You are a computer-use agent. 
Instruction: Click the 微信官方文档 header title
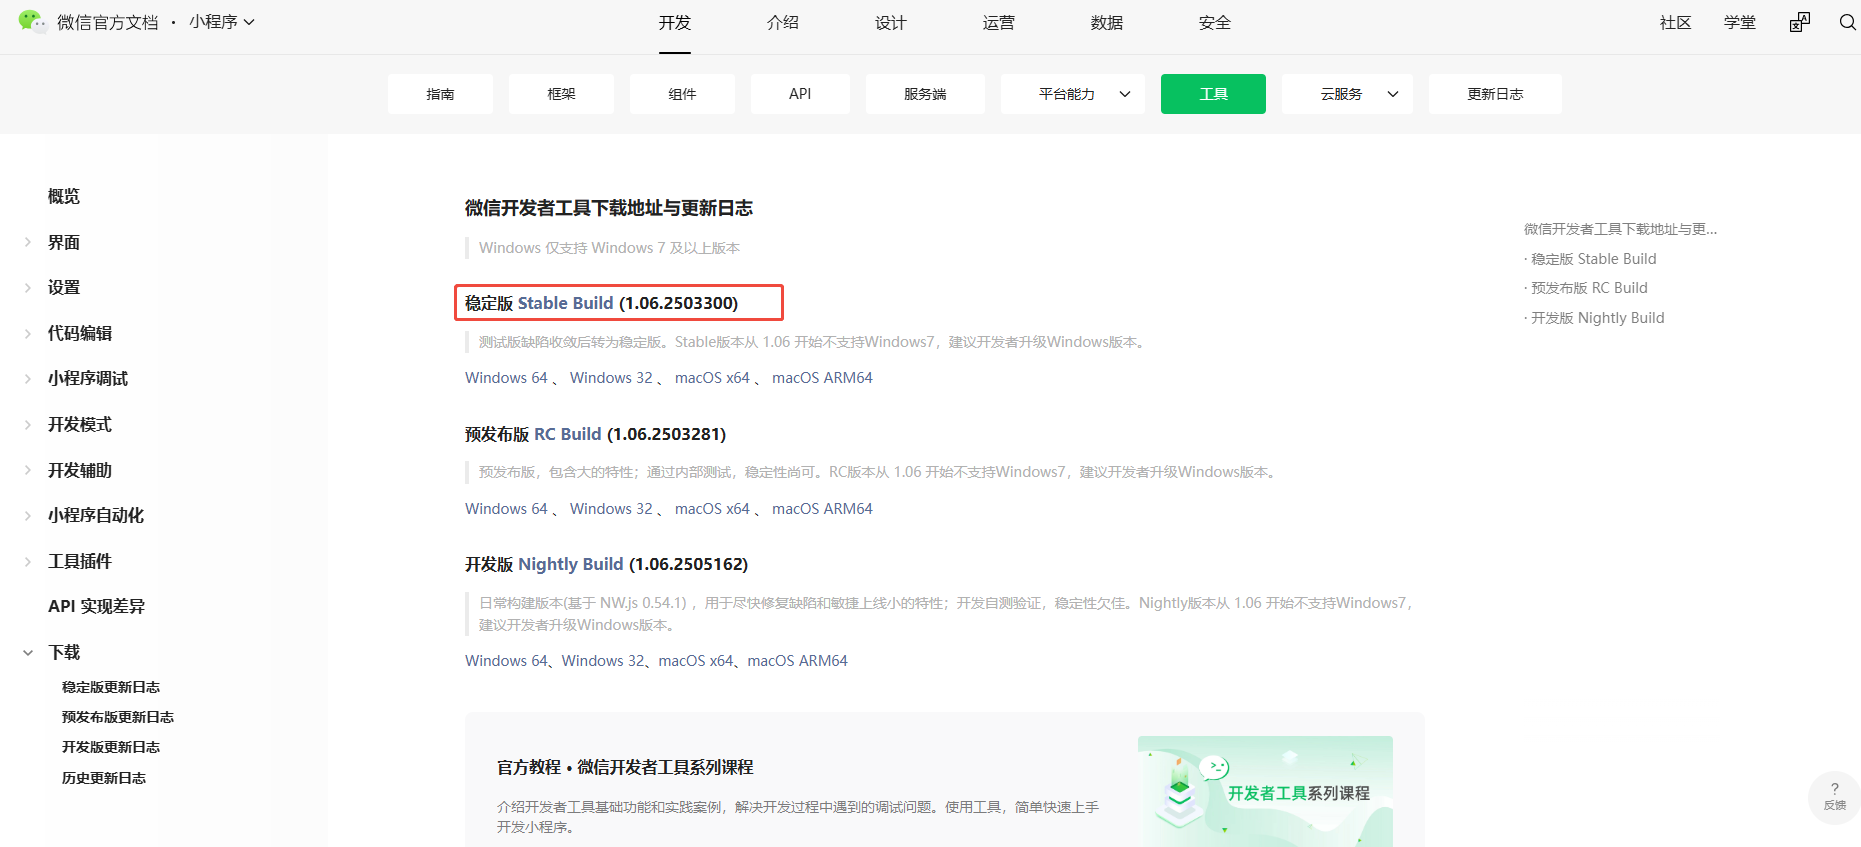coord(107,22)
